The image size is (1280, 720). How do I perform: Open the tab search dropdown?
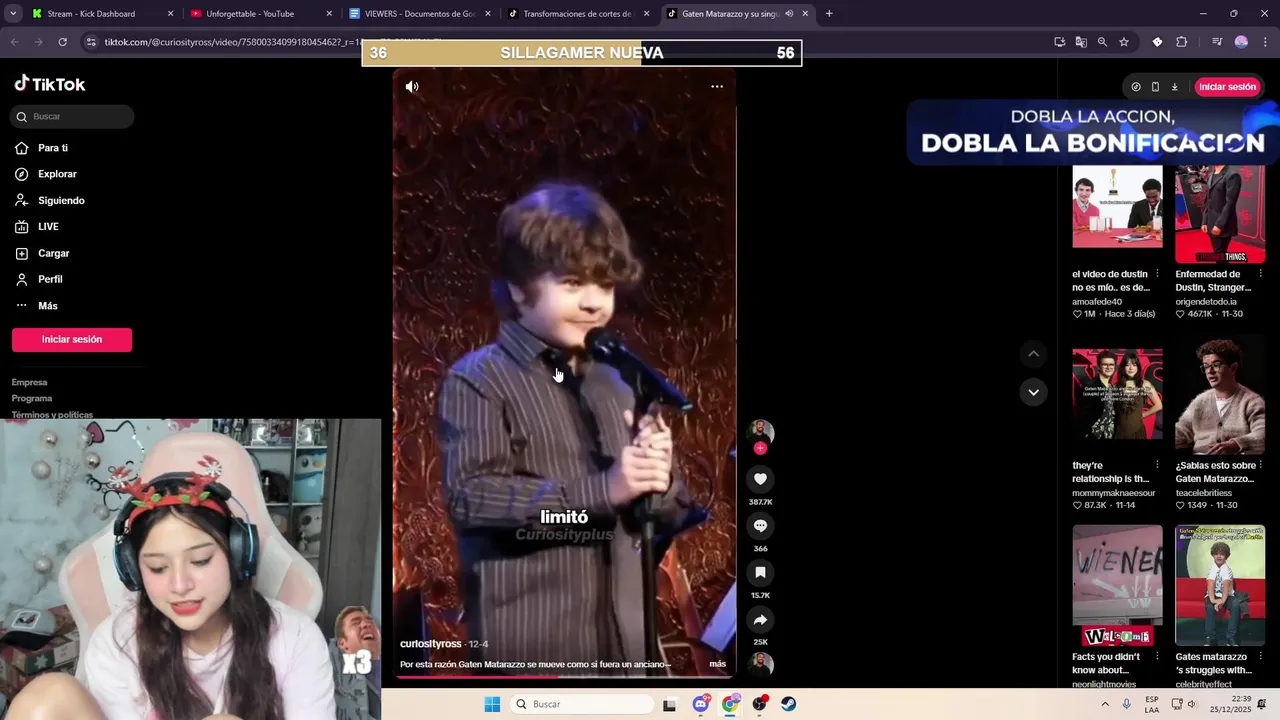point(13,14)
